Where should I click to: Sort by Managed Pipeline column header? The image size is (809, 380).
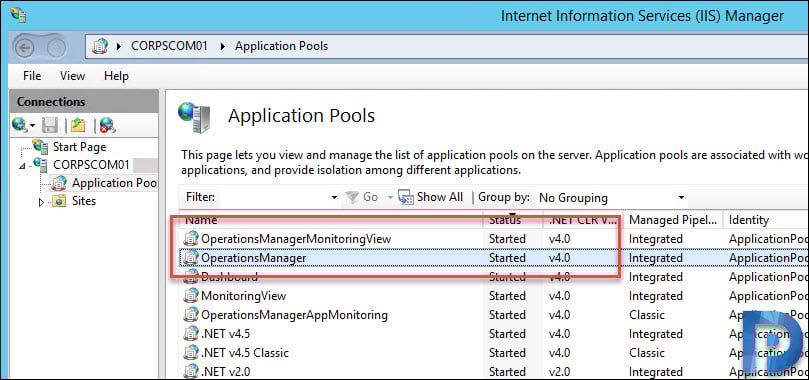[673, 220]
